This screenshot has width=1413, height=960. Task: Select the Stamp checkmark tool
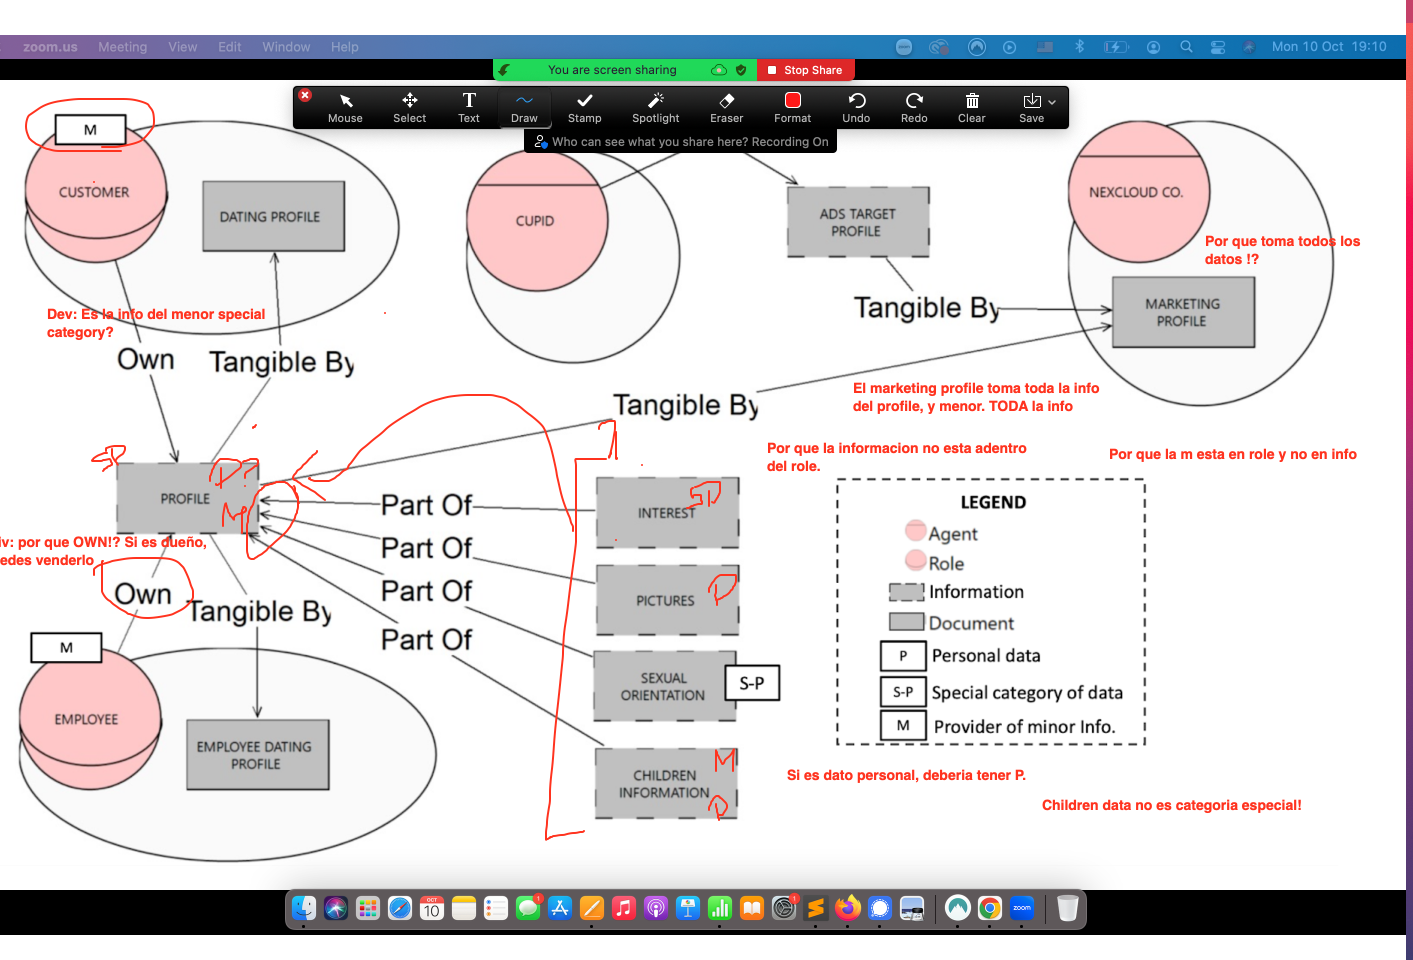pyautogui.click(x=584, y=107)
